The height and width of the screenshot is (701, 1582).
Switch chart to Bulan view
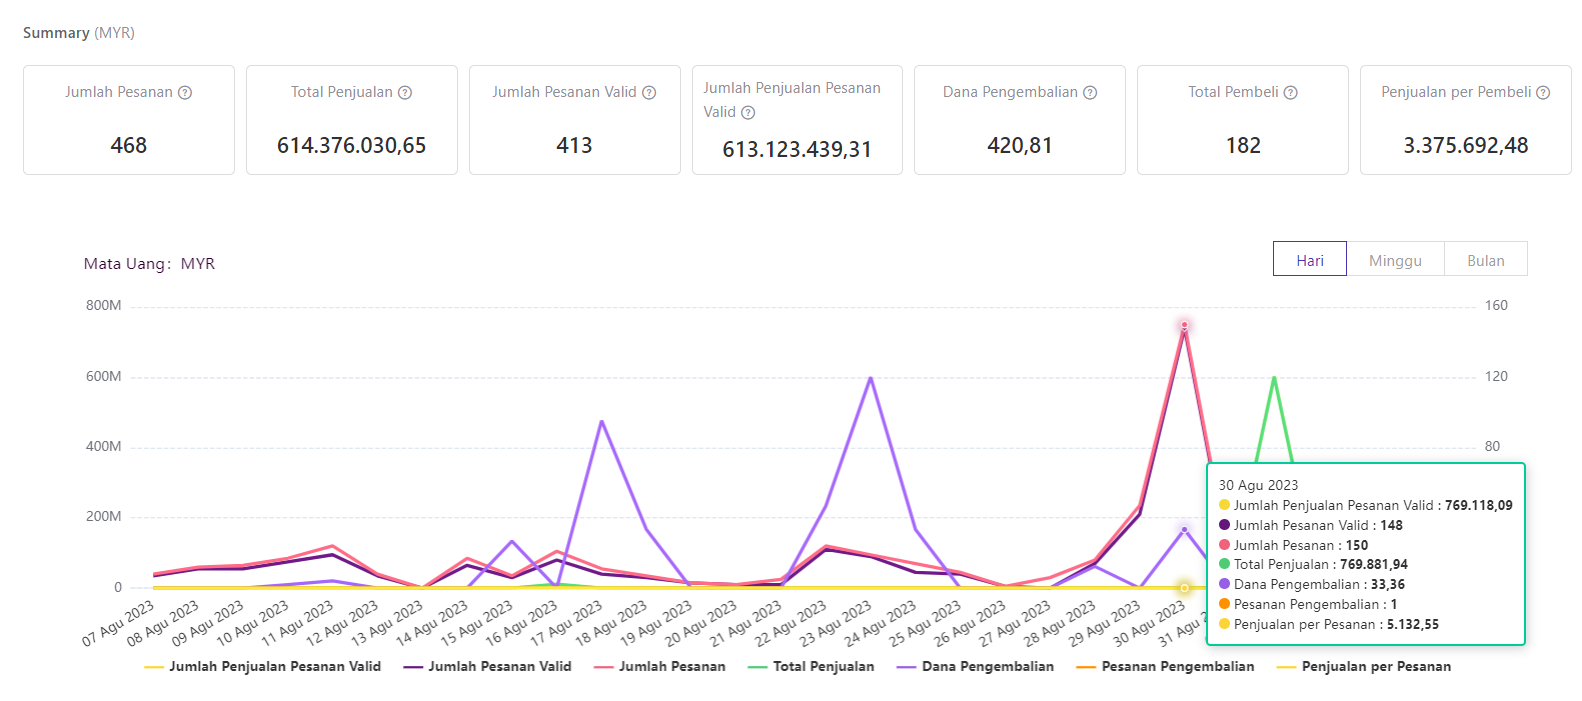pyautogui.click(x=1485, y=260)
